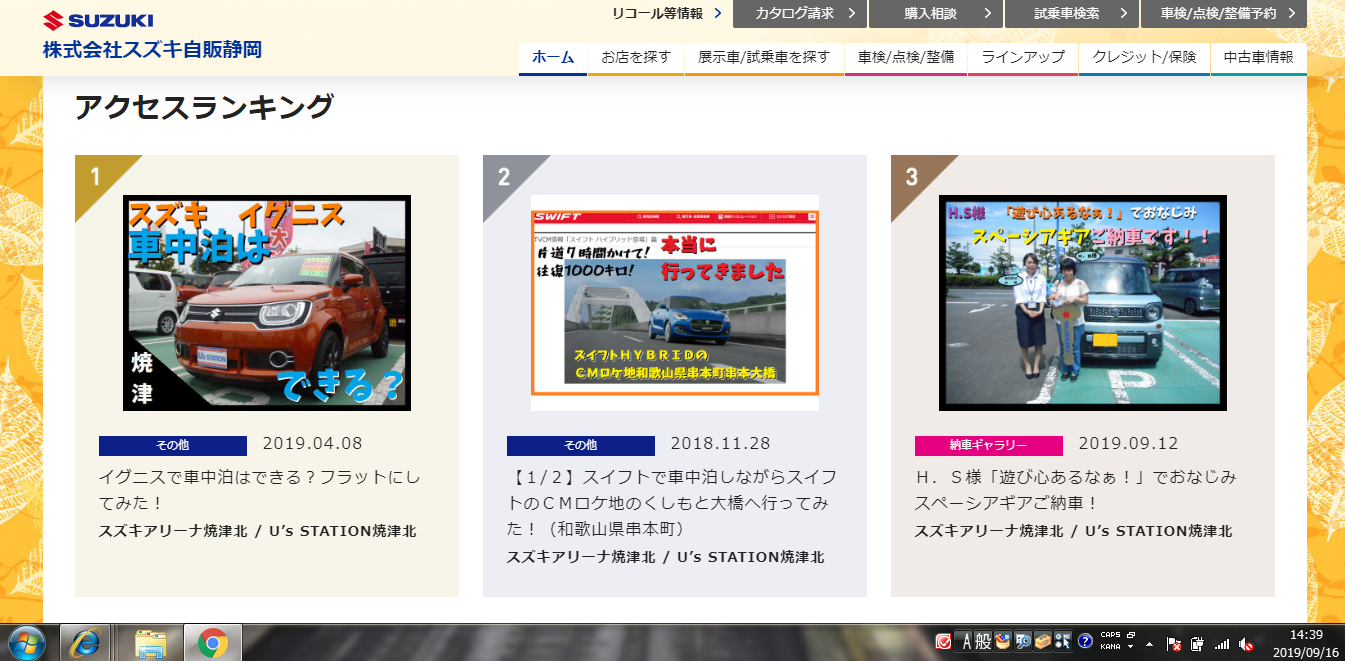
Task: Switch to Google Chrome in the taskbar
Action: [212, 643]
